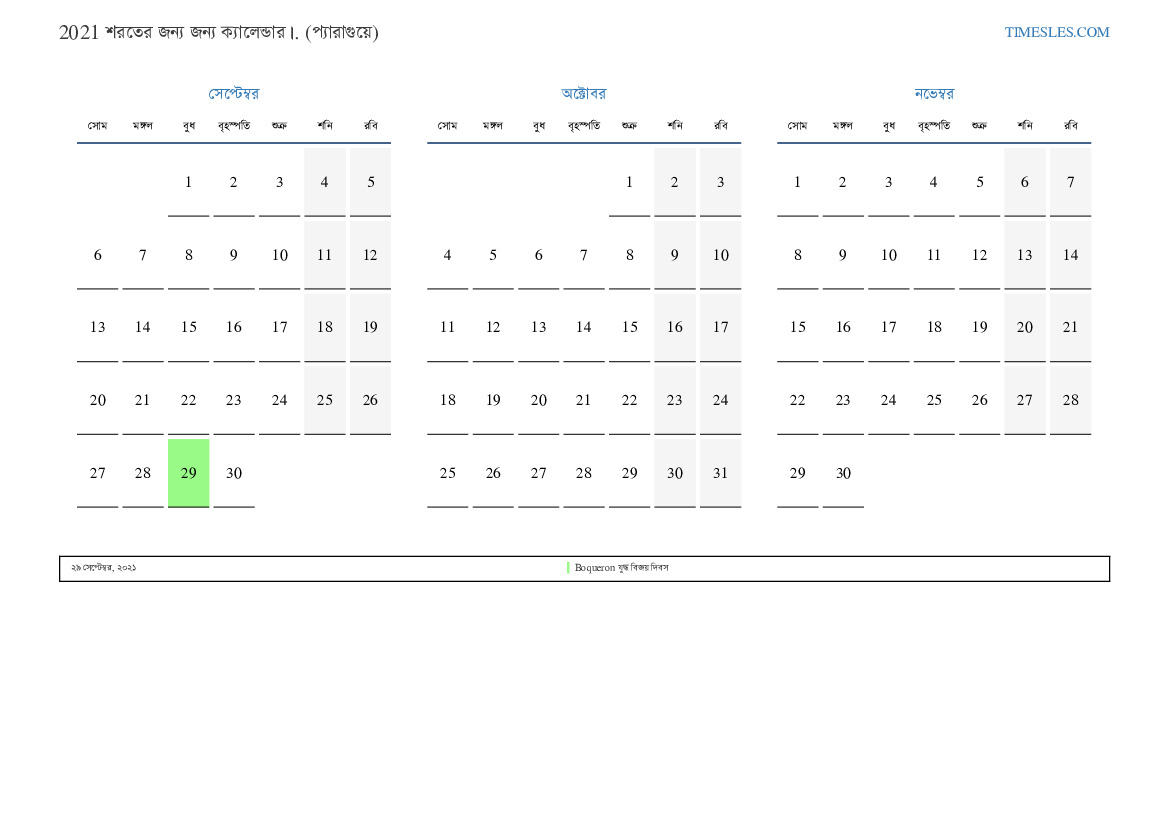1169x827 pixels.
Task: Choose October 16 weekend cell
Action: point(674,327)
